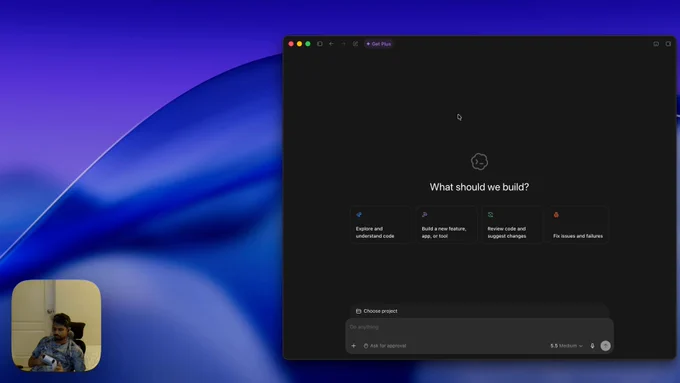Go back with the left arrow

click(x=331, y=44)
